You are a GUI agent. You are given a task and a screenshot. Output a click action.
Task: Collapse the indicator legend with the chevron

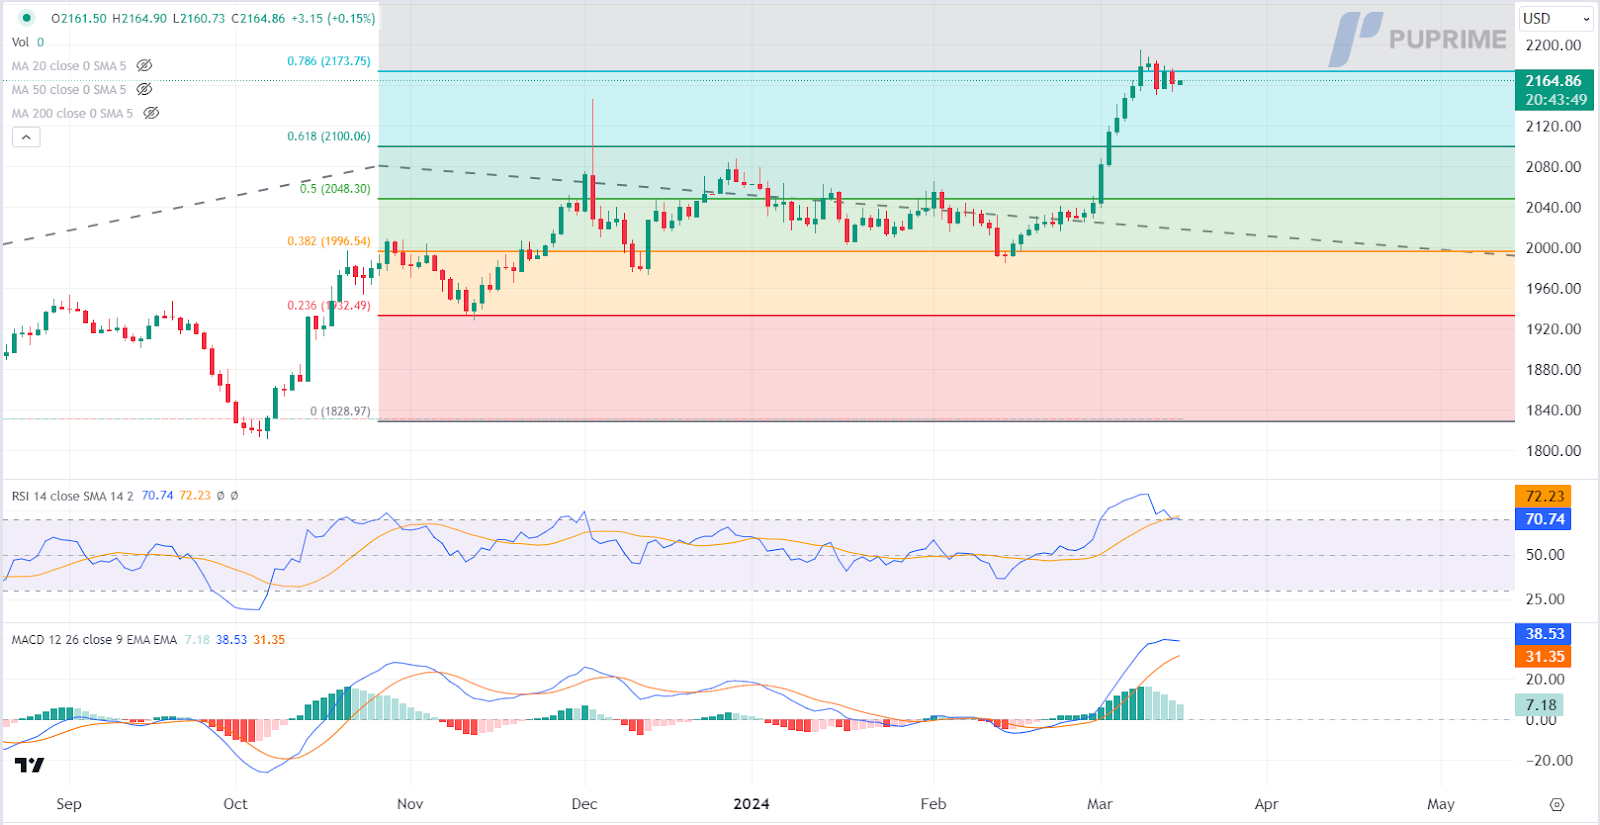pos(26,137)
